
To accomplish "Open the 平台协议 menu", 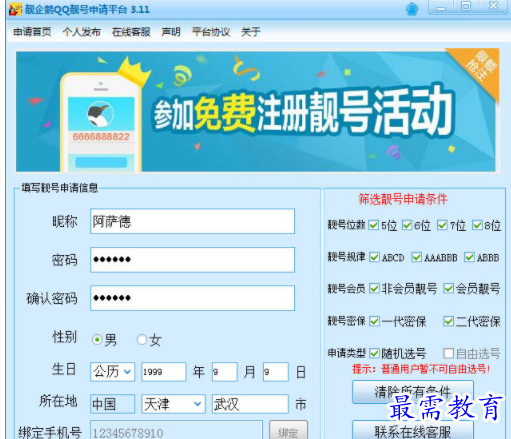I will [211, 32].
